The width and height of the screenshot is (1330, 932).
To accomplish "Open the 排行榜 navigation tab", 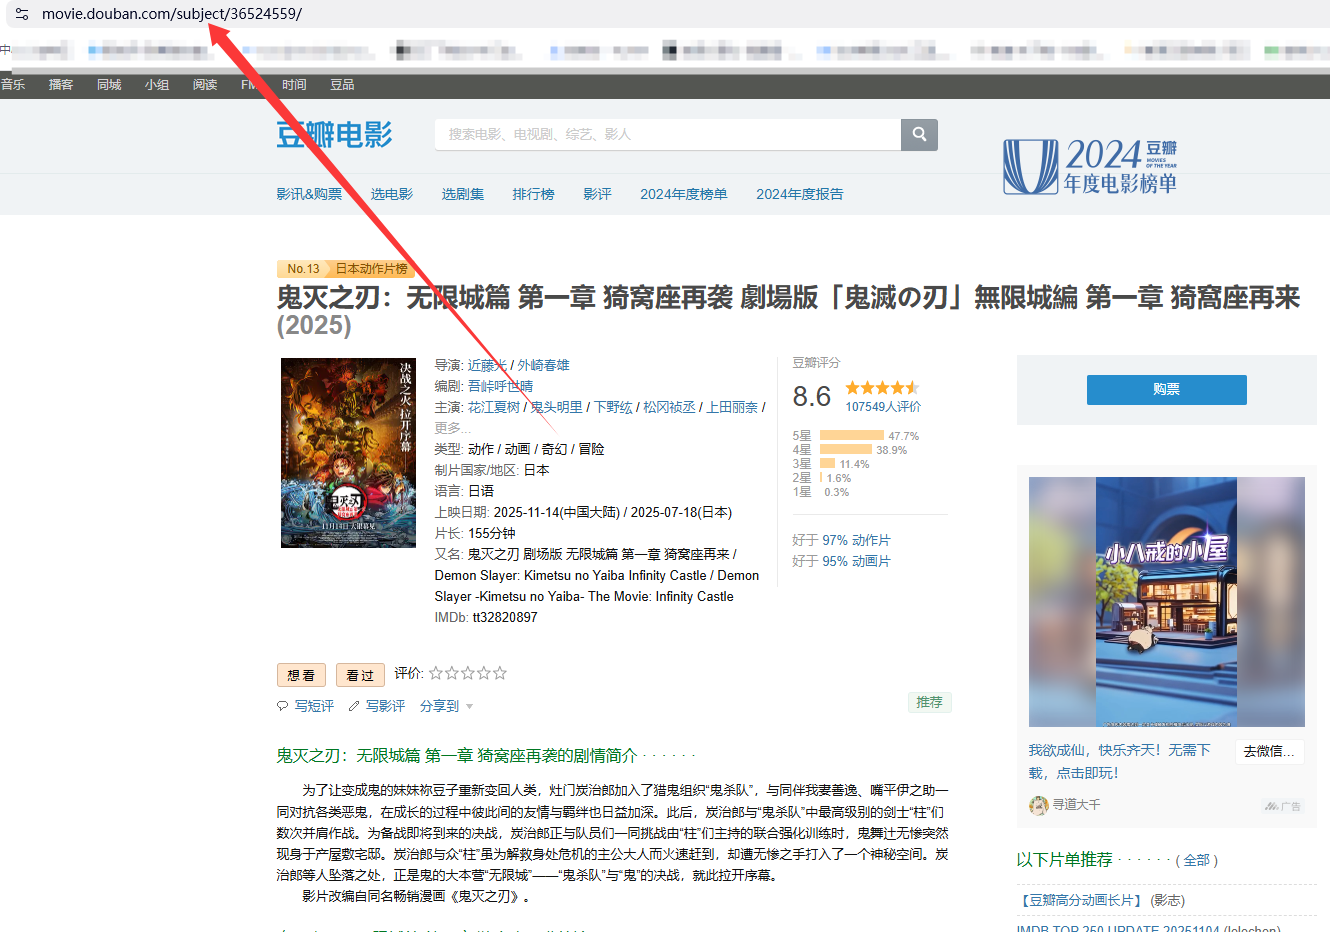I will (x=533, y=194).
